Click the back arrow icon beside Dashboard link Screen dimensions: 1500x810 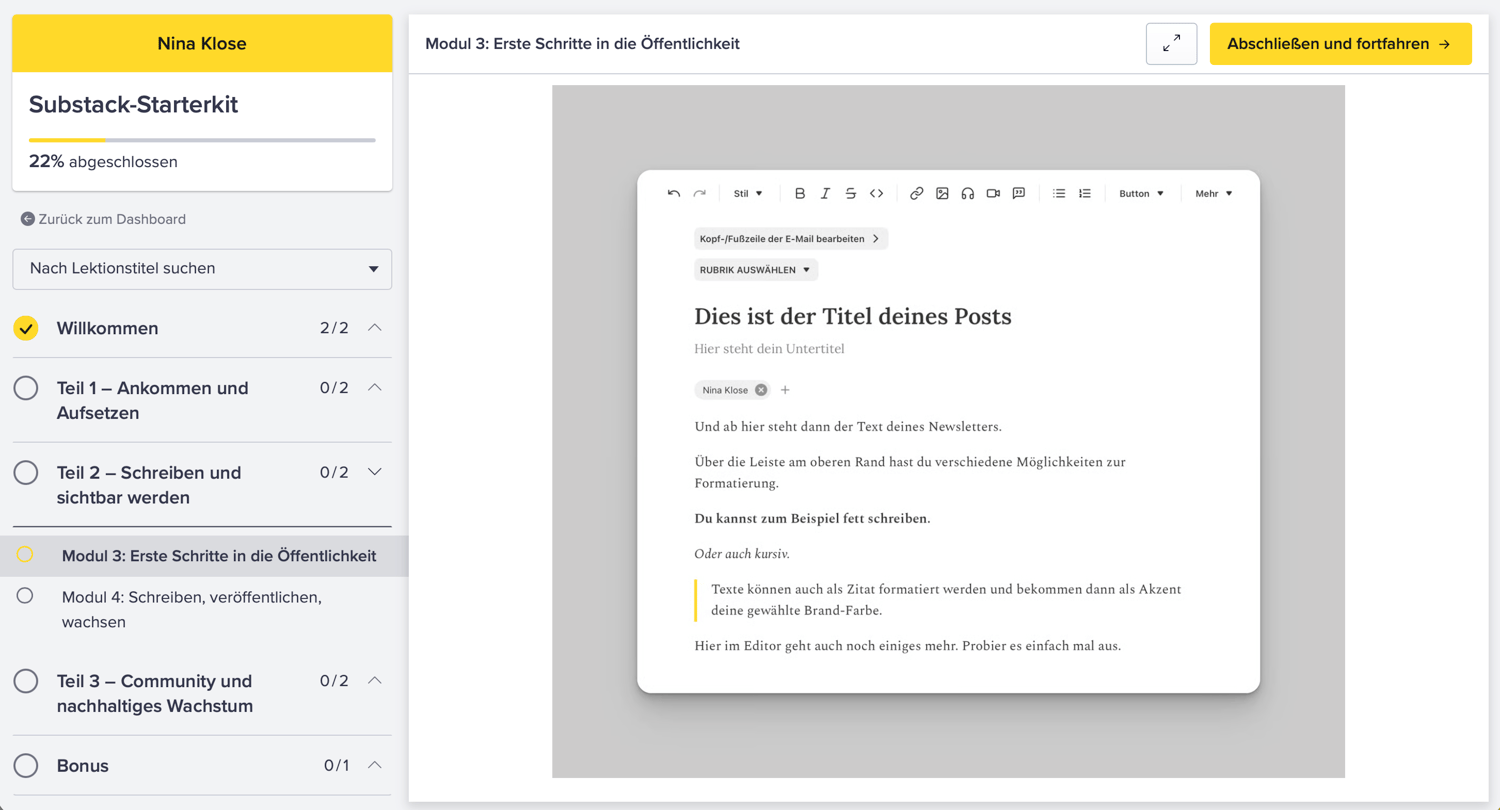pos(28,219)
